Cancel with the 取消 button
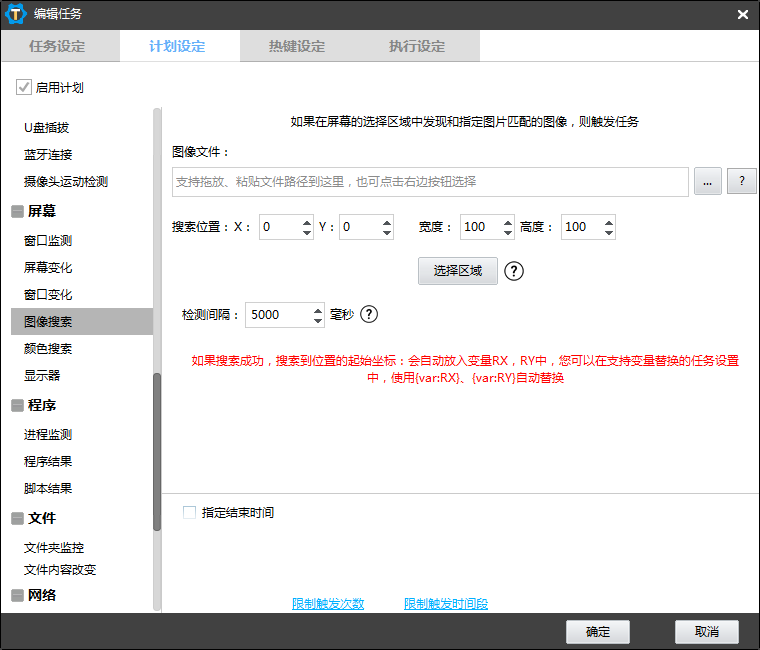Viewport: 760px width, 650px height. 707,632
